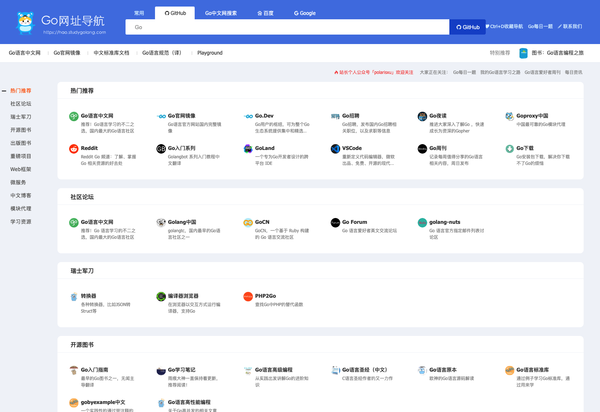Jump to 社区论坛 in the left sidebar
Image resolution: width=600 pixels, height=412 pixels.
(21, 104)
